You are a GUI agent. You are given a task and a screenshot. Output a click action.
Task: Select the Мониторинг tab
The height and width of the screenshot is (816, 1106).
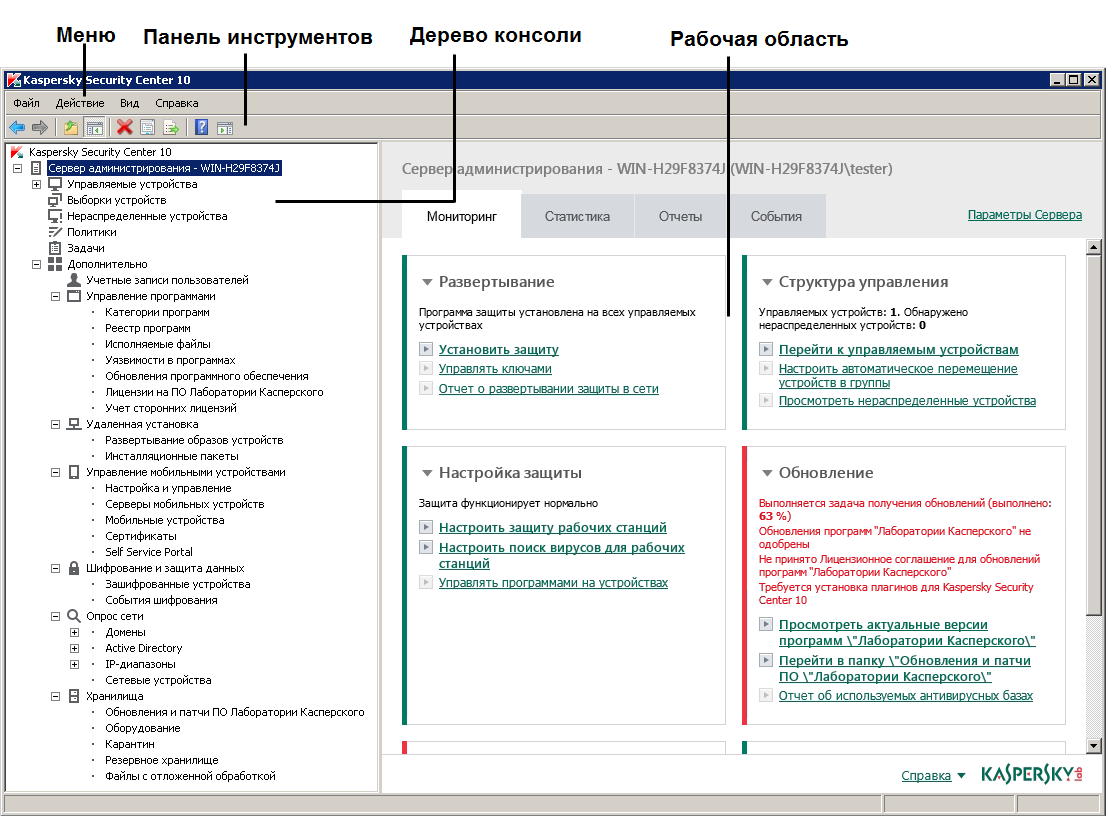pos(462,217)
